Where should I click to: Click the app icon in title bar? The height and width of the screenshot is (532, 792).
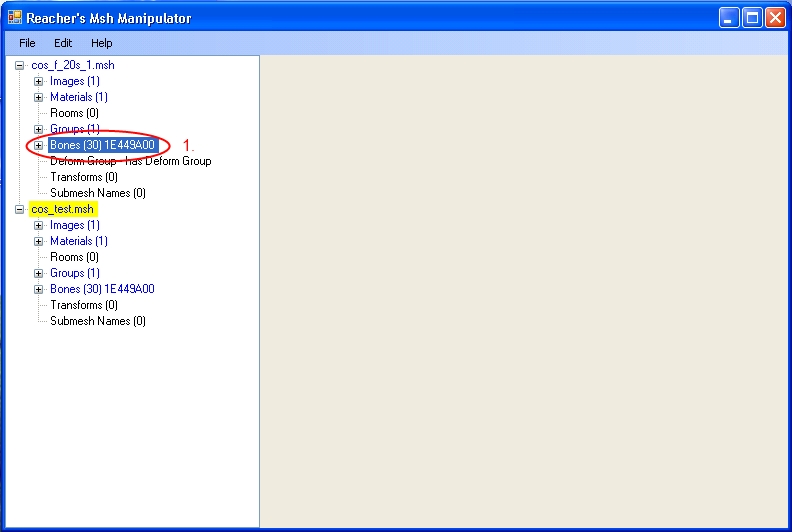click(x=14, y=18)
